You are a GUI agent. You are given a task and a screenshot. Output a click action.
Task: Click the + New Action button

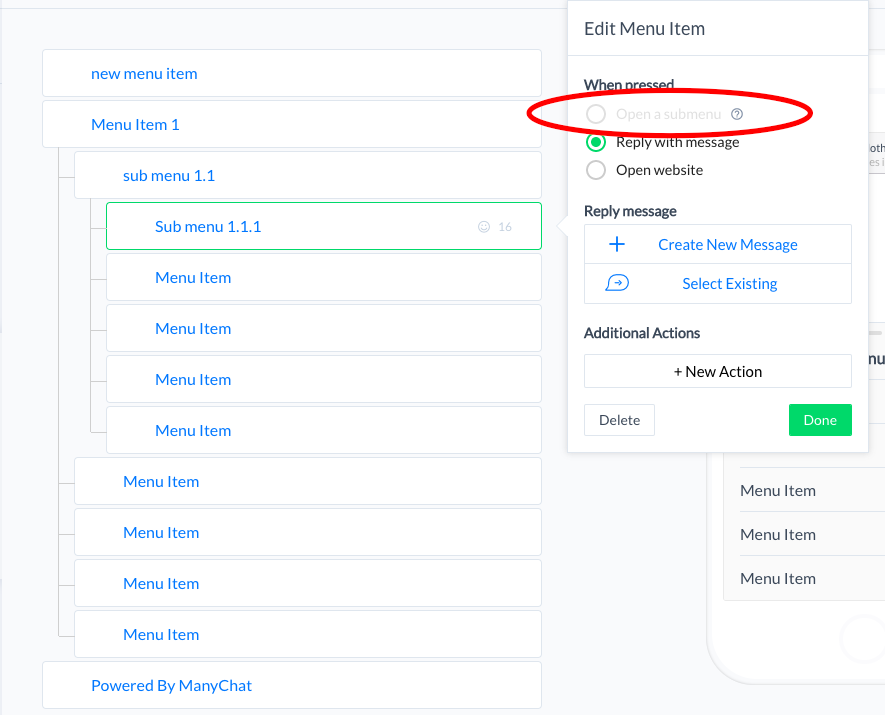pyautogui.click(x=717, y=371)
